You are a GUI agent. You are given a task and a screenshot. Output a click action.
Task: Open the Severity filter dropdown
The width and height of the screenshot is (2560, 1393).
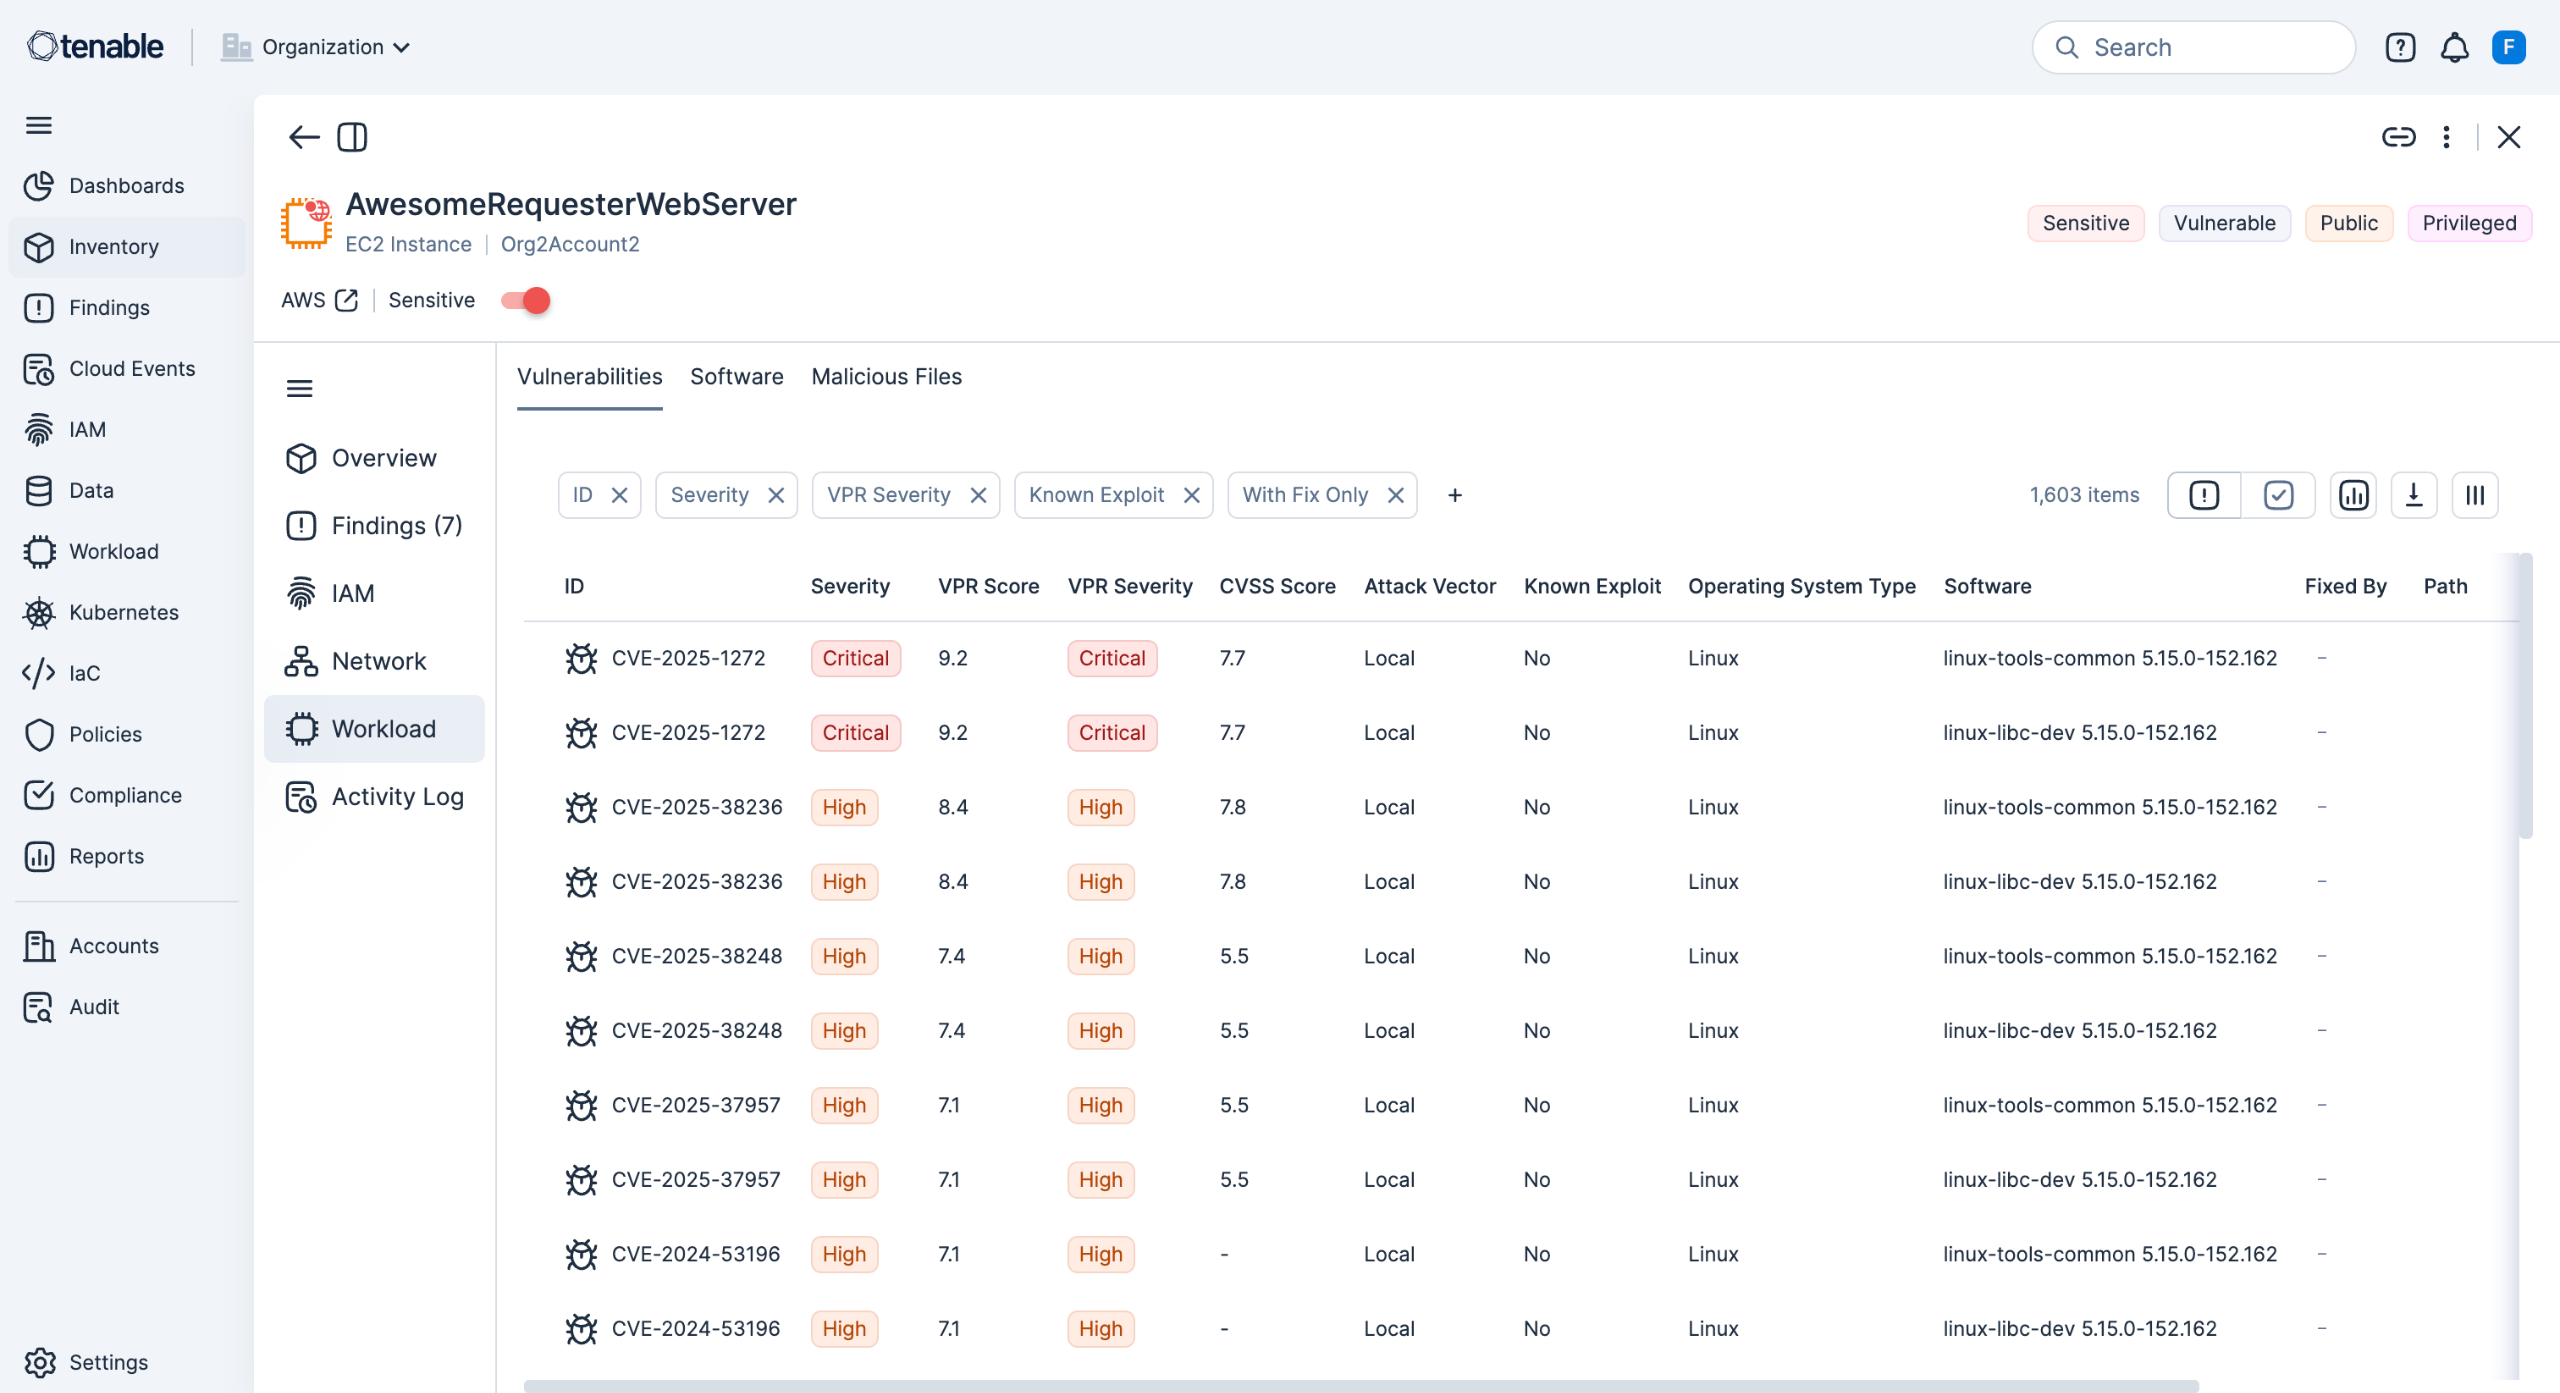tap(709, 495)
